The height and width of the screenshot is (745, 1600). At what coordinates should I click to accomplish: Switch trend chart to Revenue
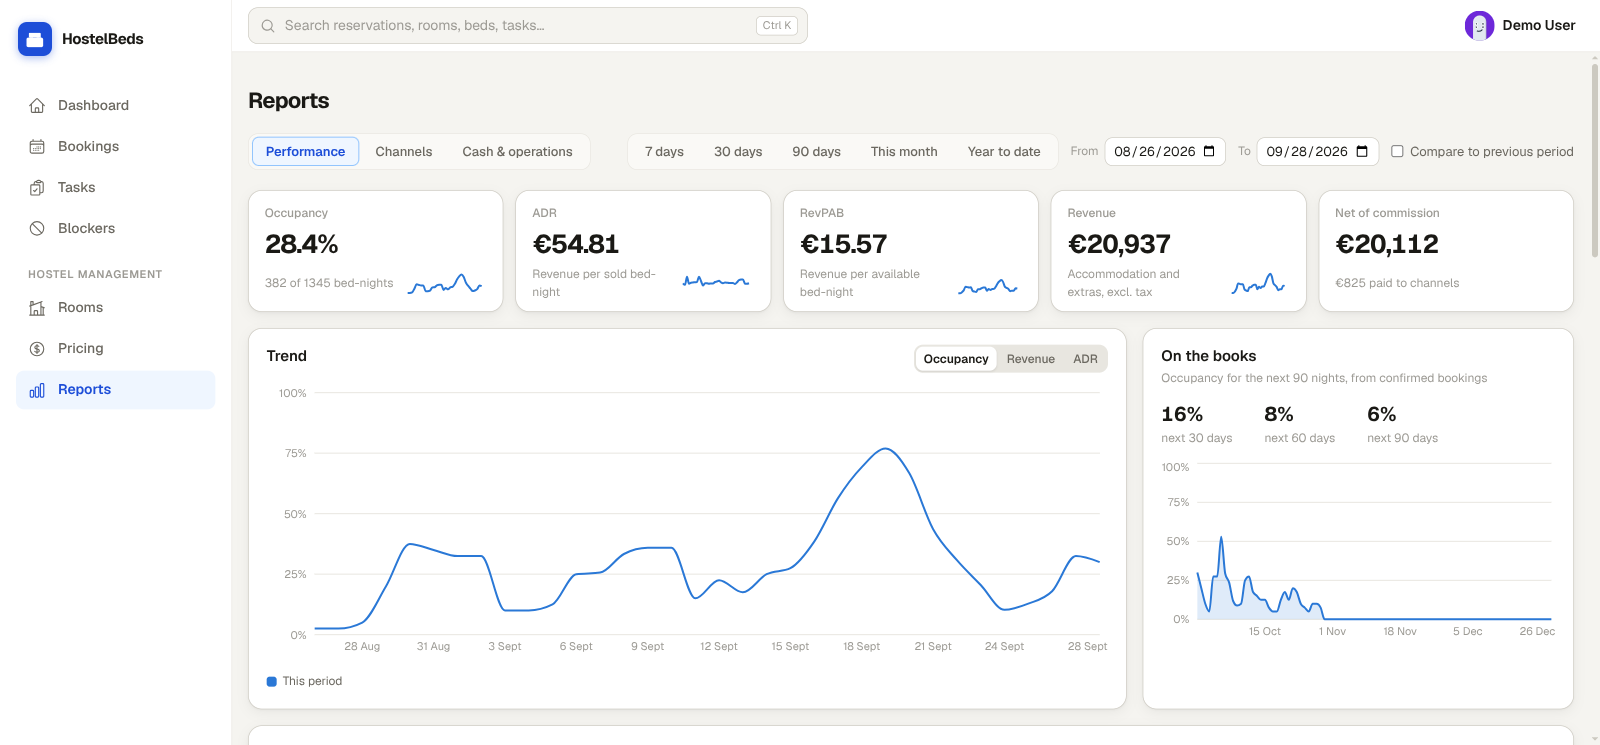[1030, 359]
